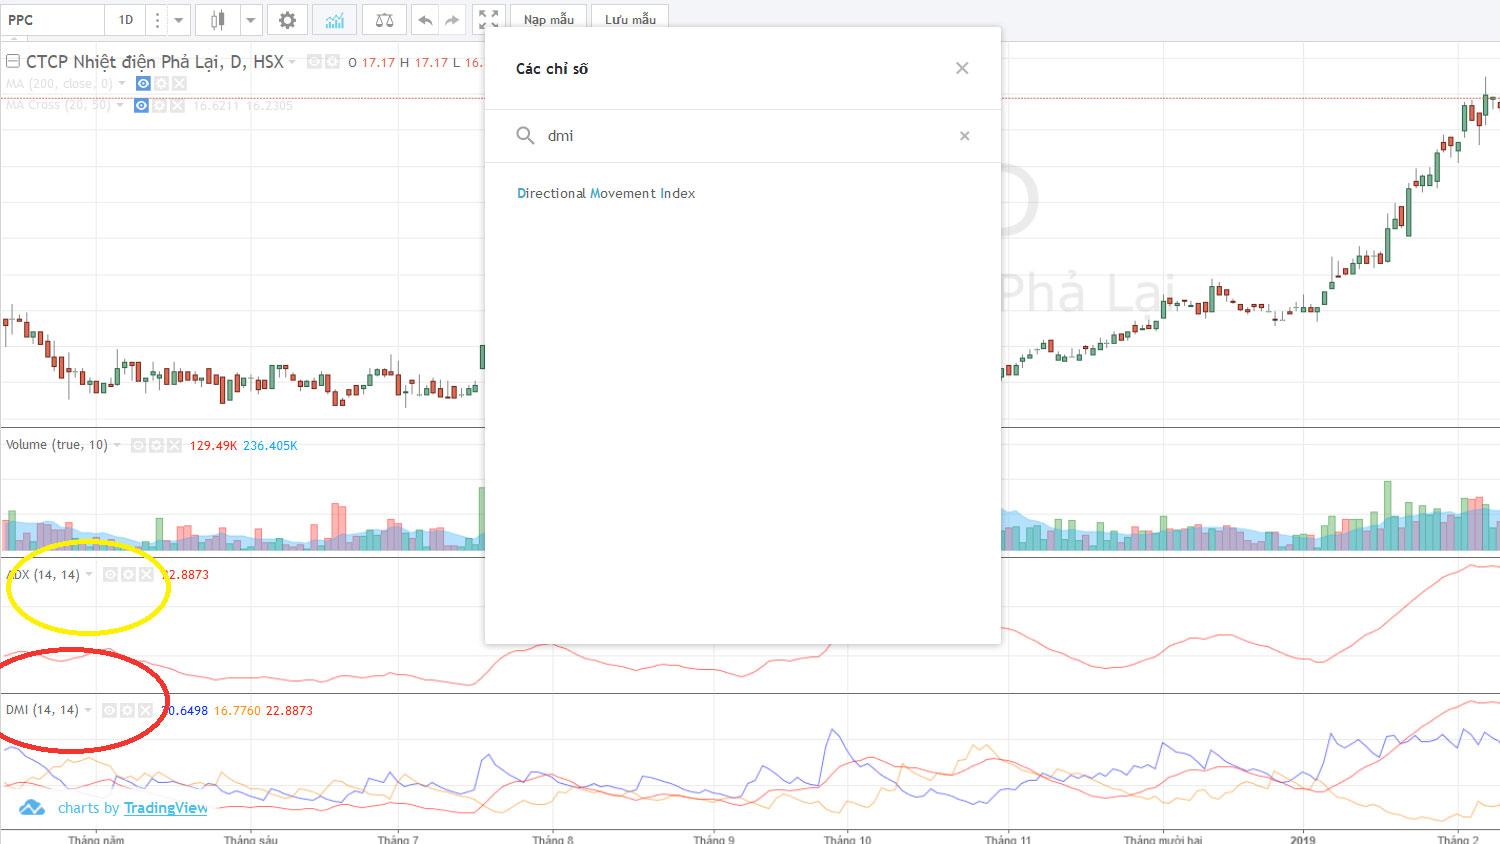Expand the chart style dropdown arrow
Viewport: 1500px width, 844px height.
[x=251, y=20]
